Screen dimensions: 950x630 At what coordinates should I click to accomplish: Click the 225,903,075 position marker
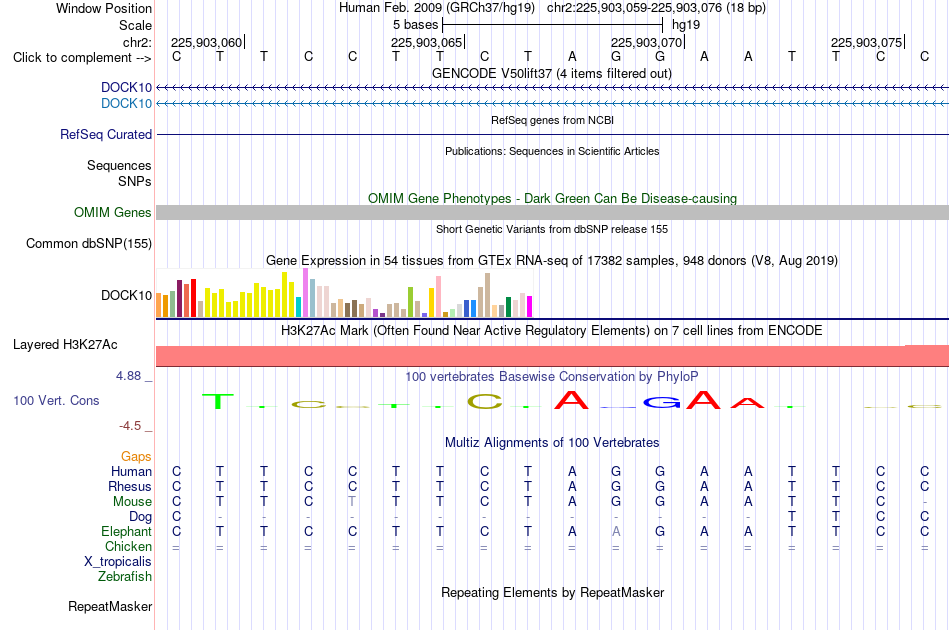pyautogui.click(x=867, y=42)
